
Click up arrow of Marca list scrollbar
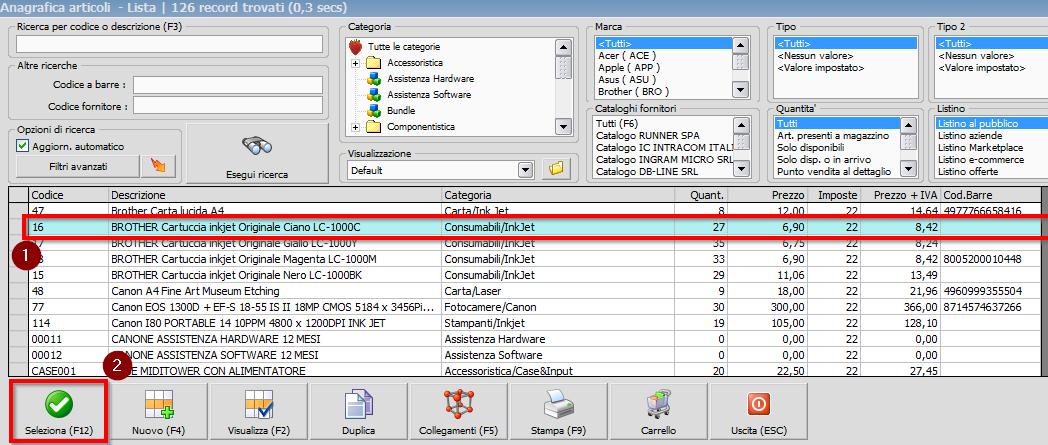point(741,45)
